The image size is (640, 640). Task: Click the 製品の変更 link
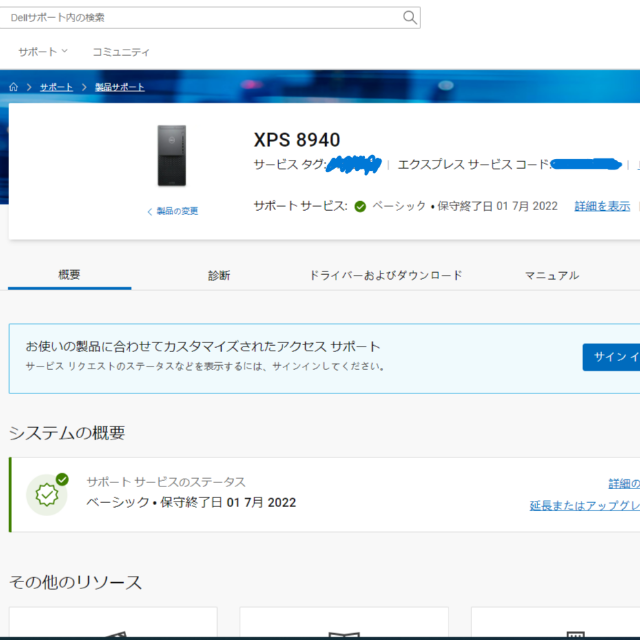(x=173, y=211)
